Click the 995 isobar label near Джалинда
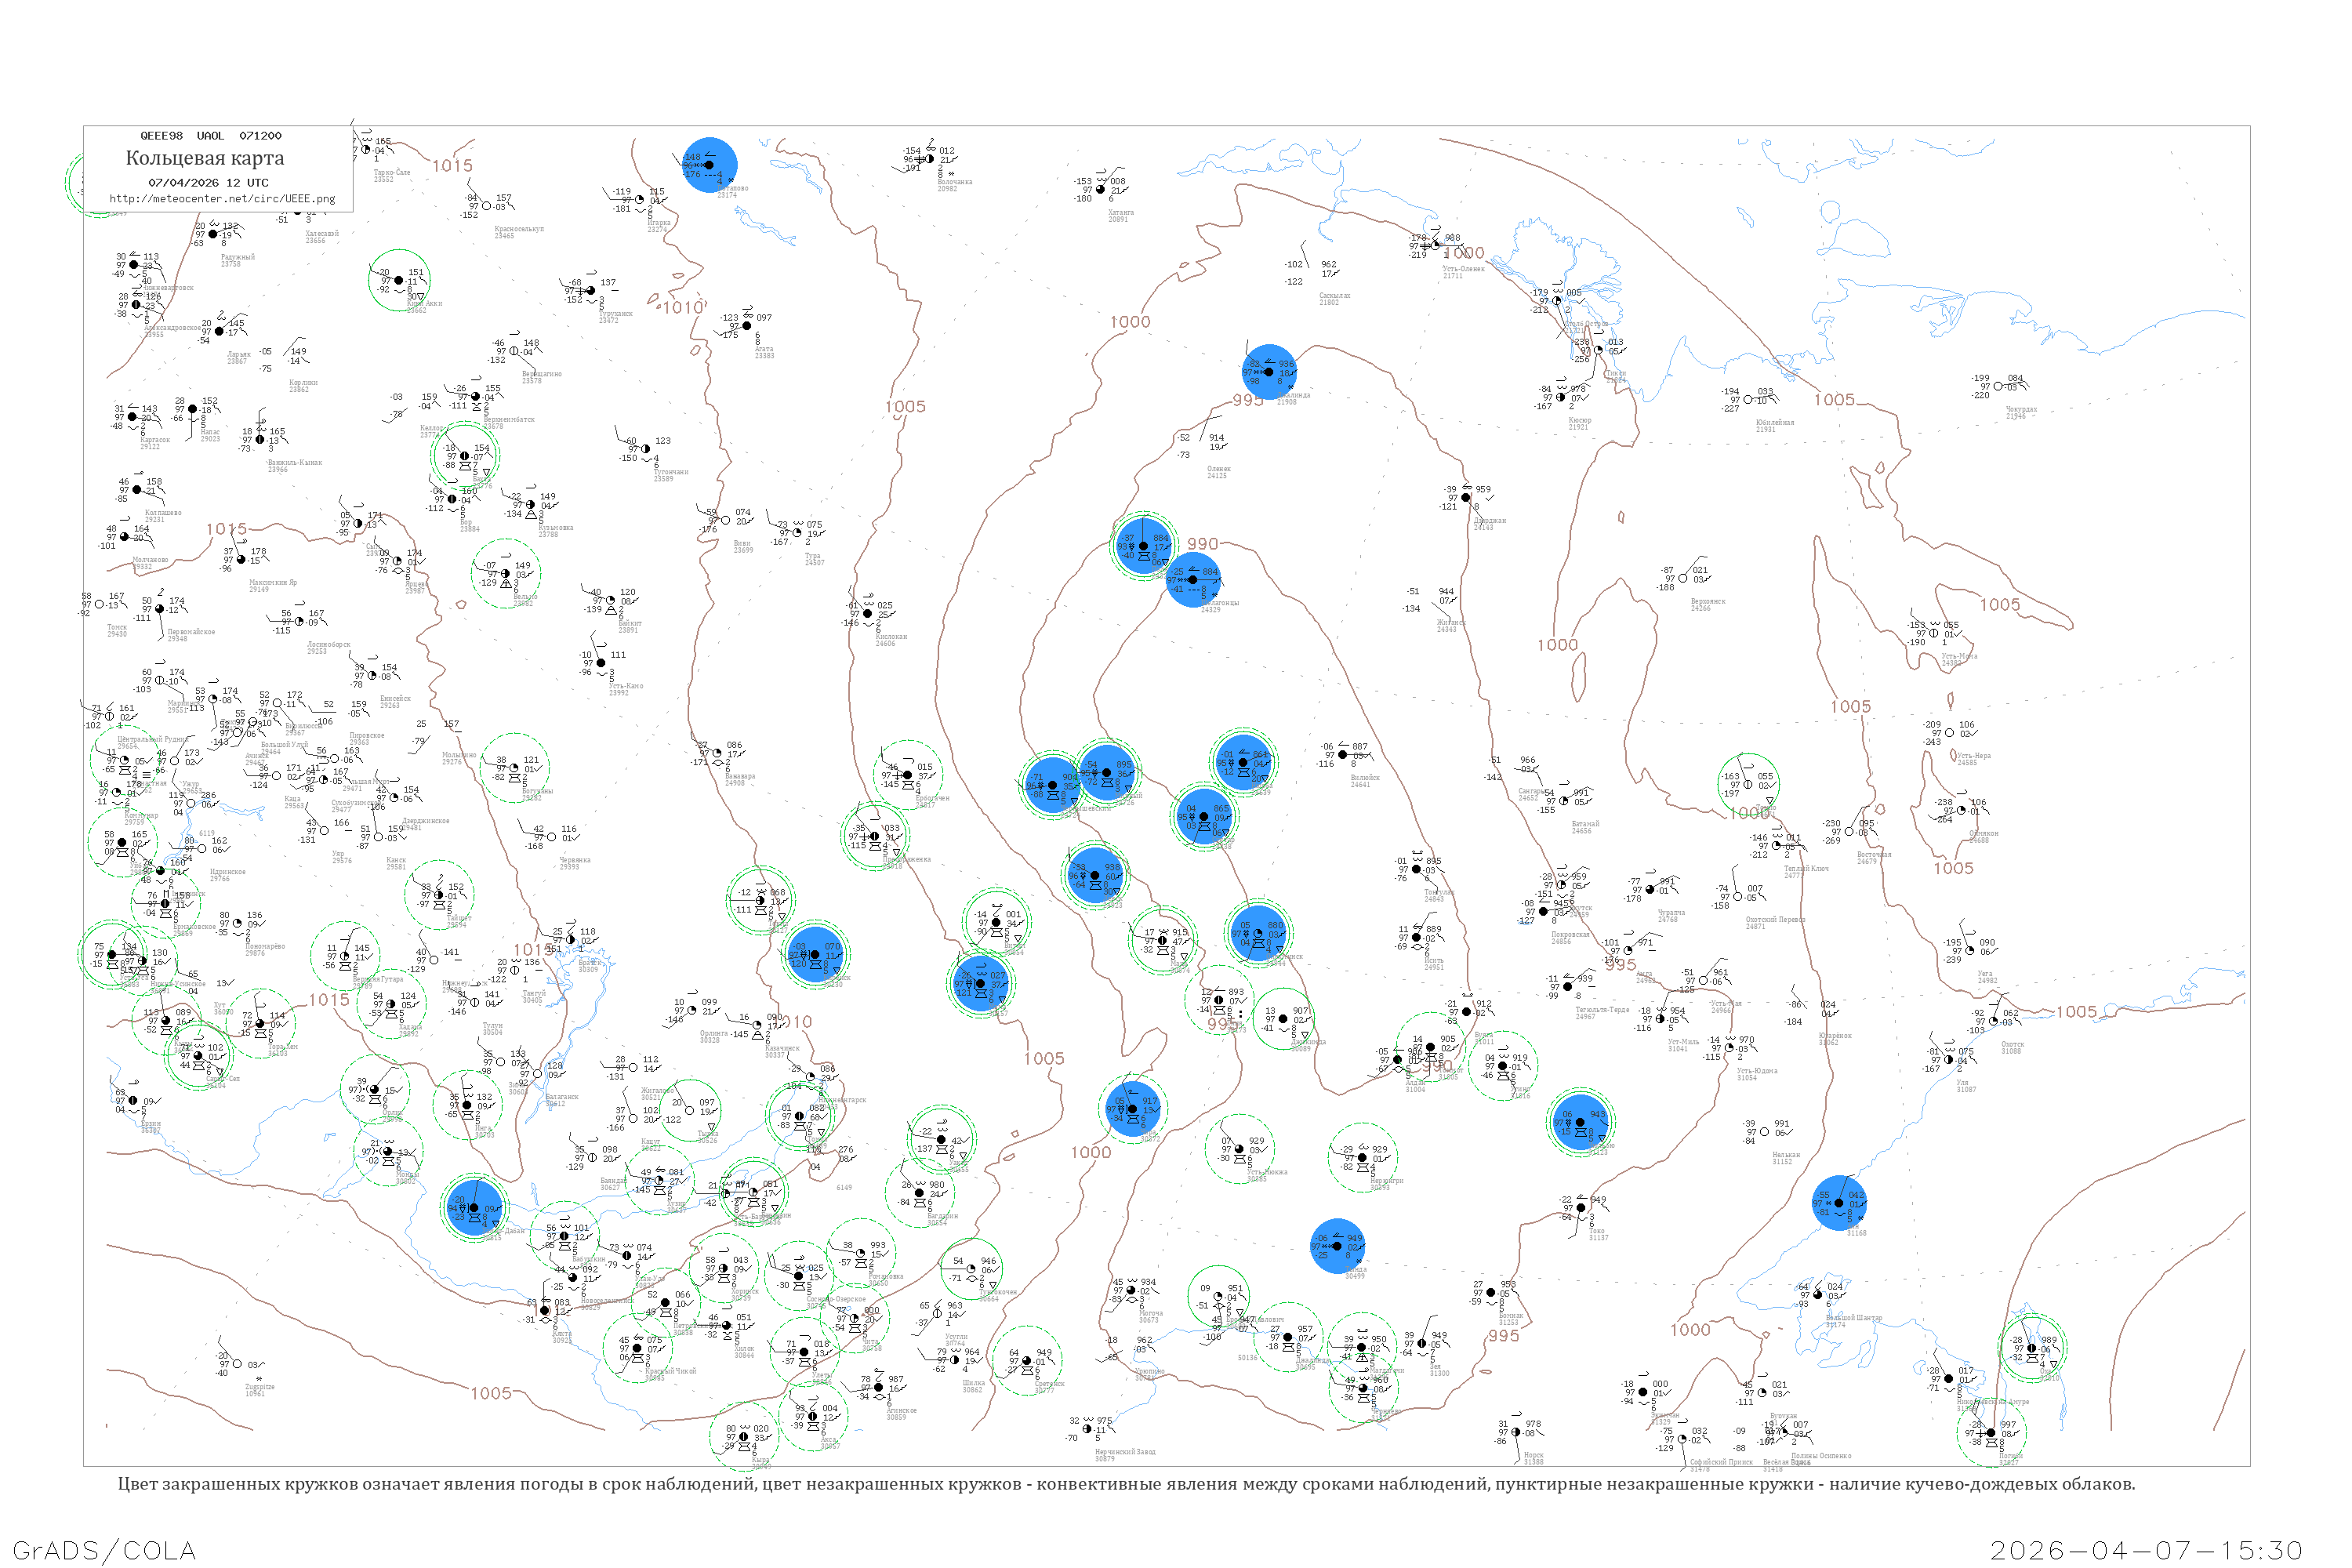2352x1568 pixels. pos(1247,400)
